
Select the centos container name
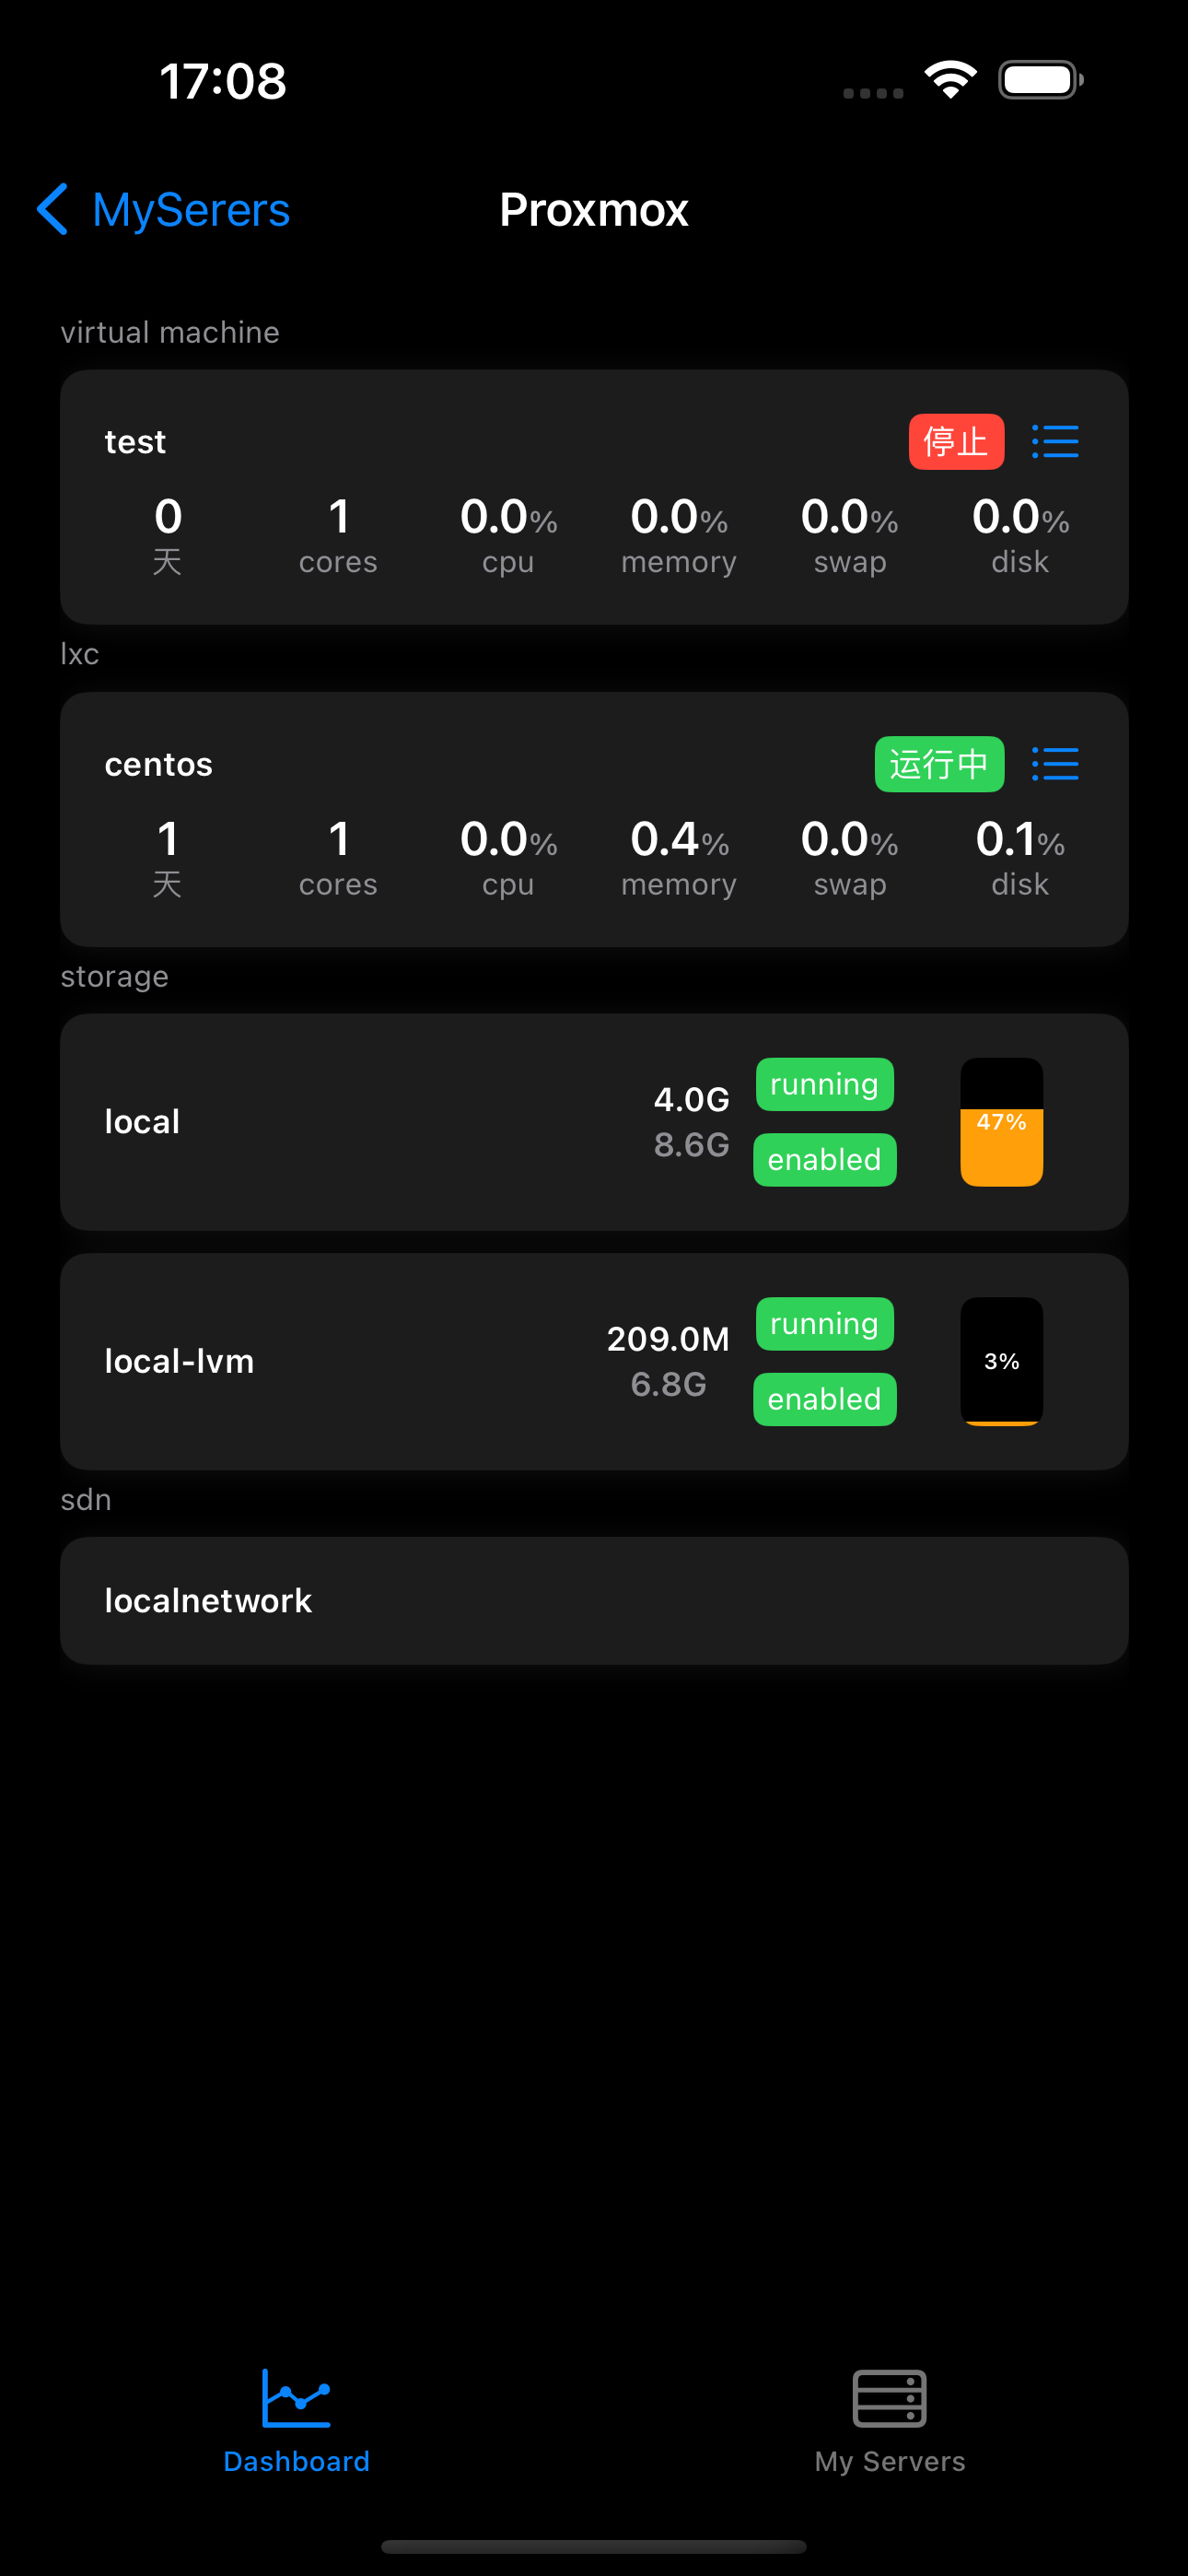click(x=158, y=764)
